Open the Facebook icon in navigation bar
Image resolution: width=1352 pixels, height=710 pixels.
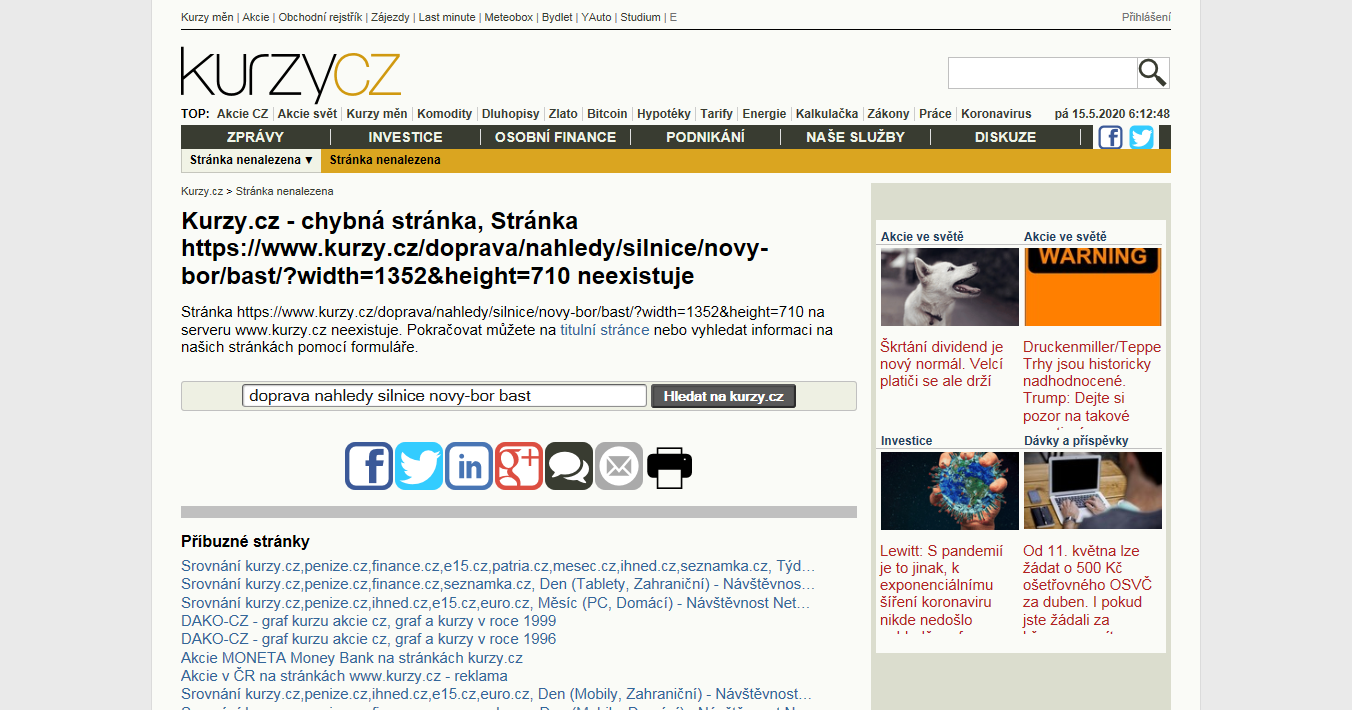[1110, 137]
